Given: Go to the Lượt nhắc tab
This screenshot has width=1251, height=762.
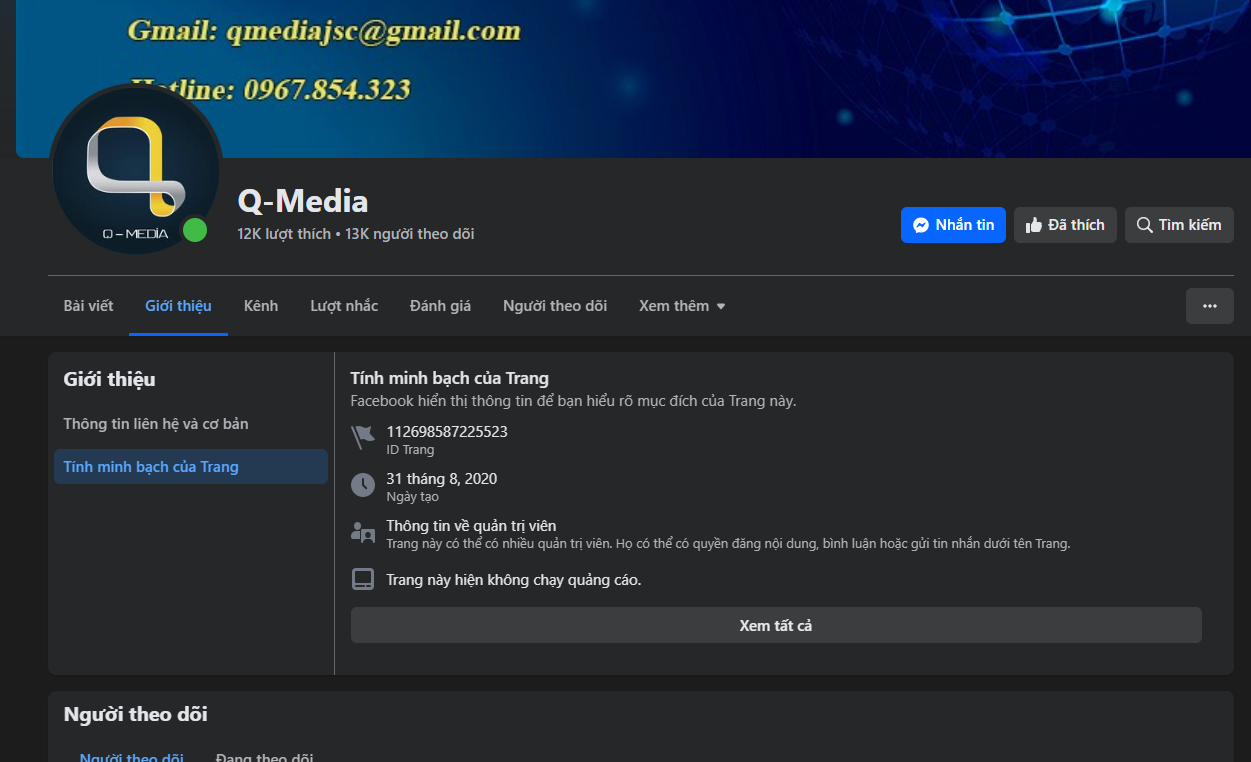Looking at the screenshot, I should [x=344, y=306].
